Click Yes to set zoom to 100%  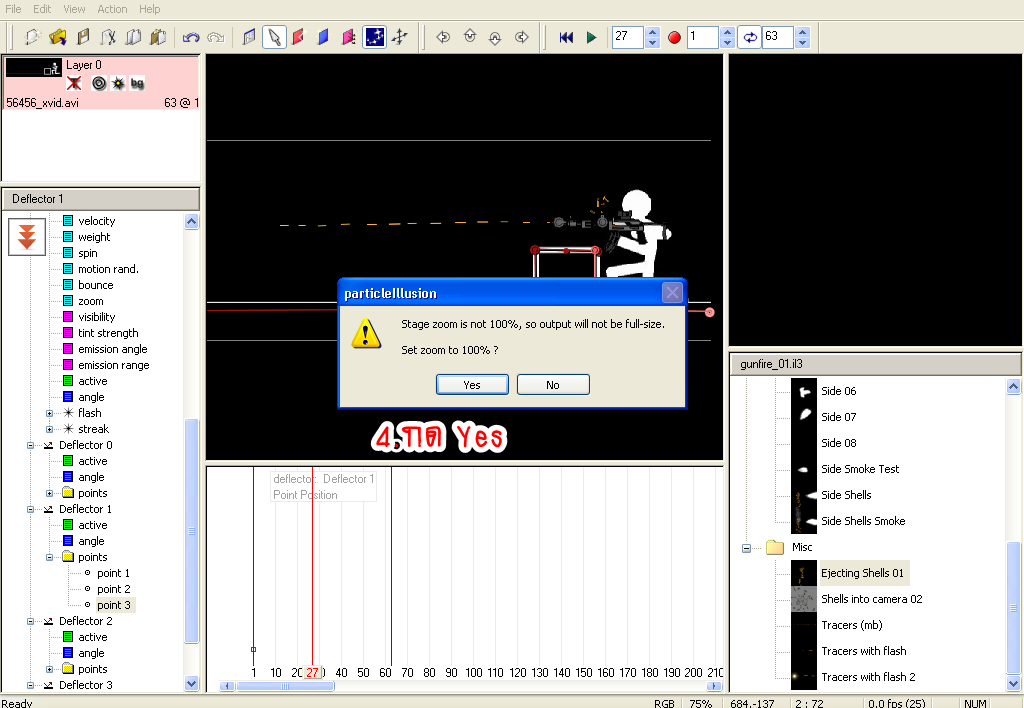click(x=472, y=385)
